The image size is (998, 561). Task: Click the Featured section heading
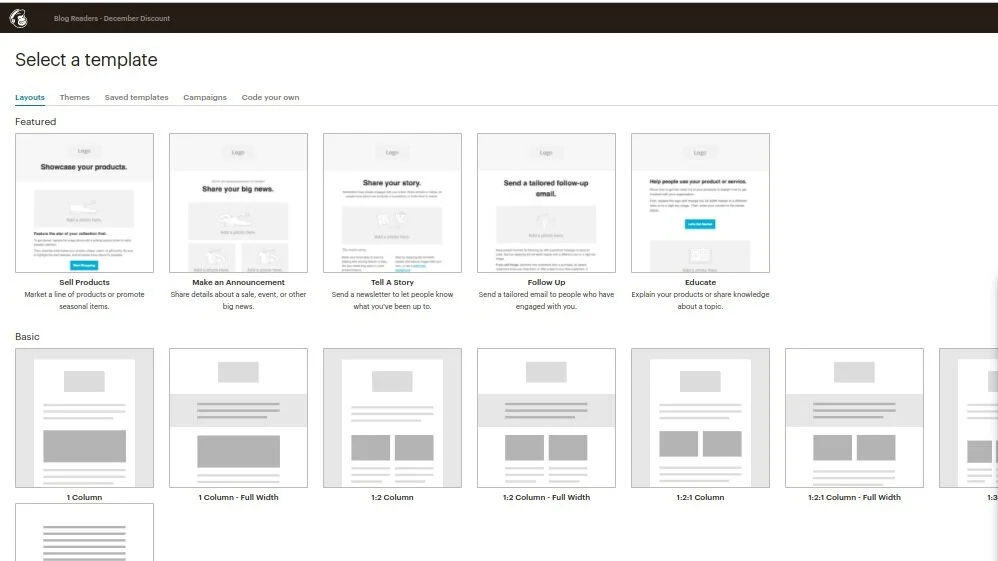36,122
